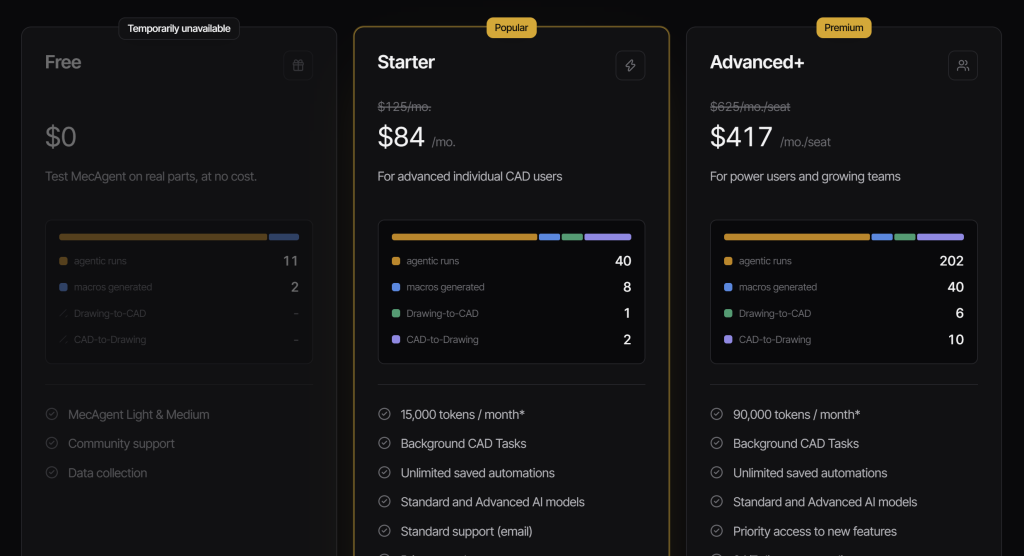Click the $0 price
Image resolution: width=1024 pixels, height=556 pixels.
tap(61, 137)
